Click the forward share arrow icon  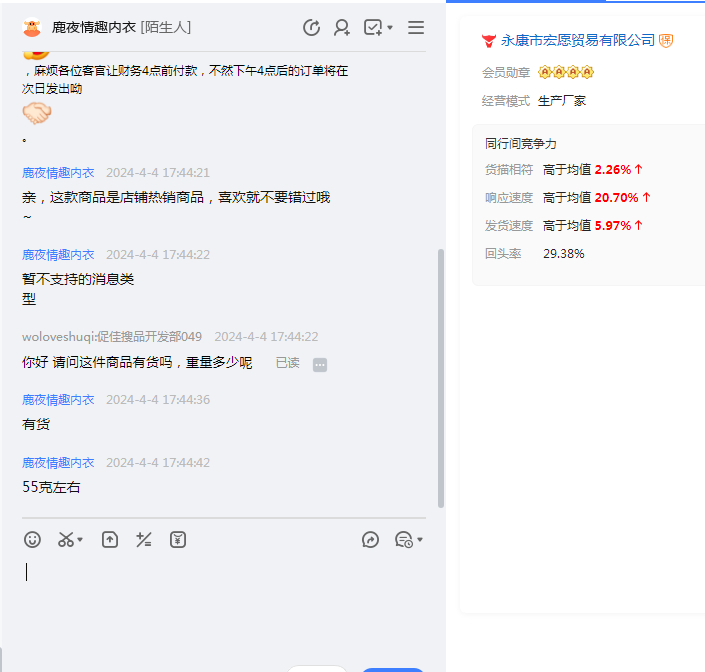(x=370, y=539)
